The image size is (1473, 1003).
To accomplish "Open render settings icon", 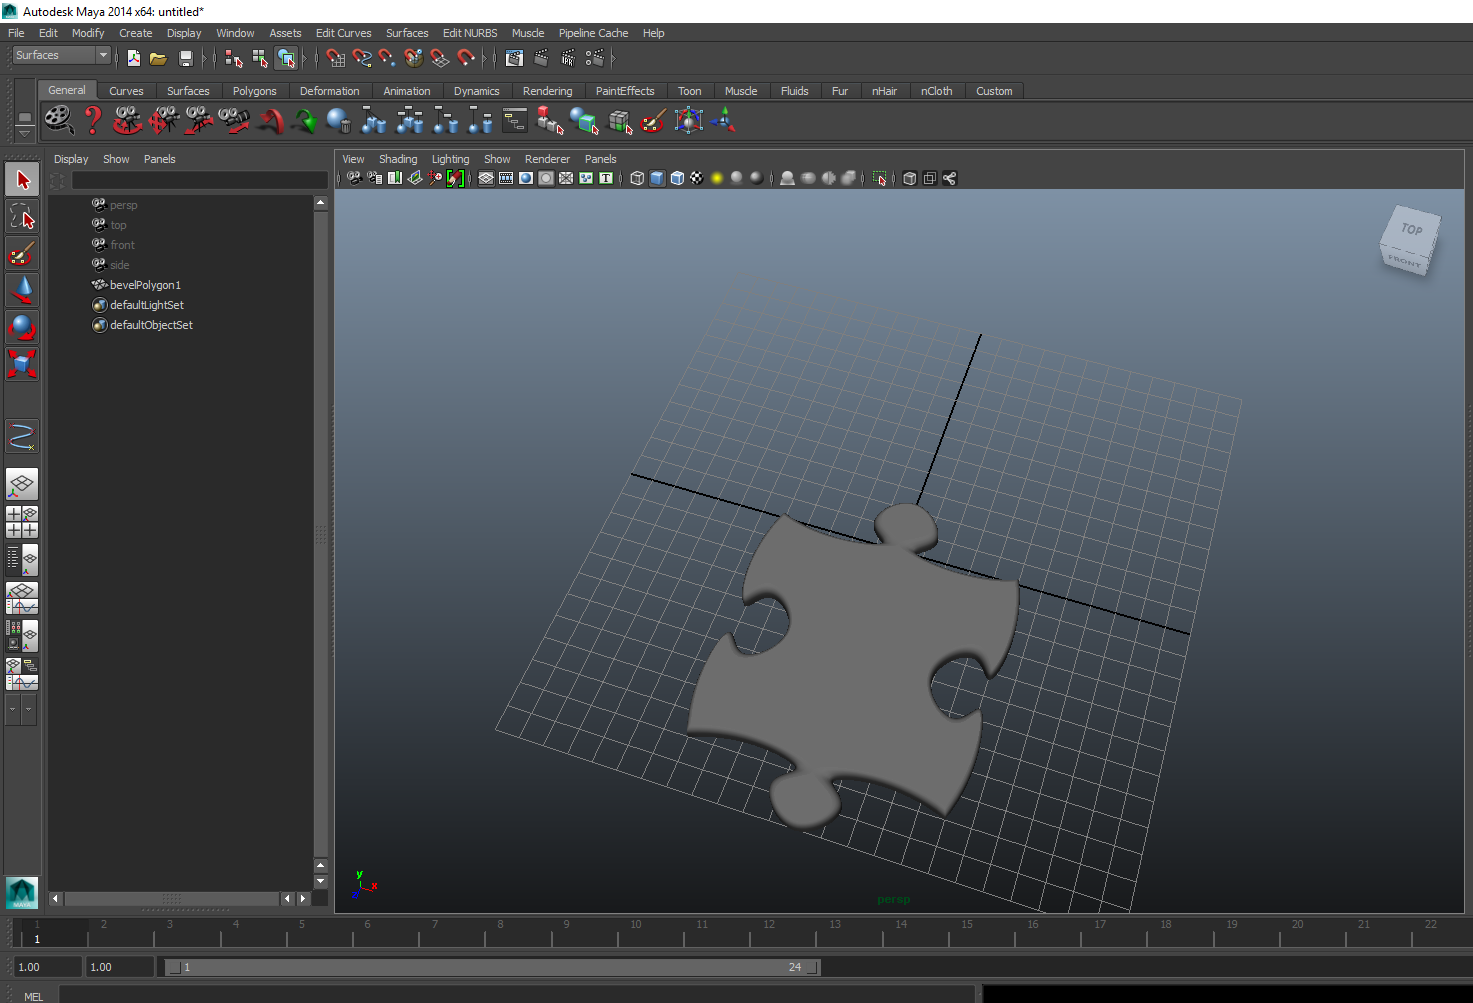I will [595, 58].
